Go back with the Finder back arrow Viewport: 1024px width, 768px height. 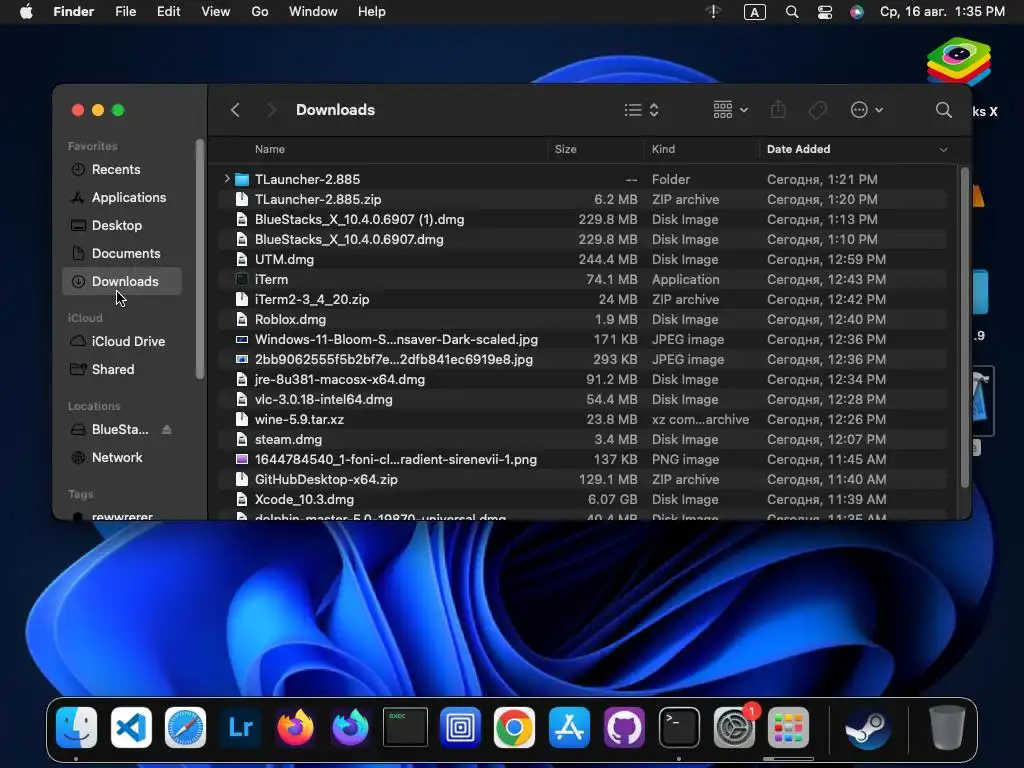tap(236, 110)
